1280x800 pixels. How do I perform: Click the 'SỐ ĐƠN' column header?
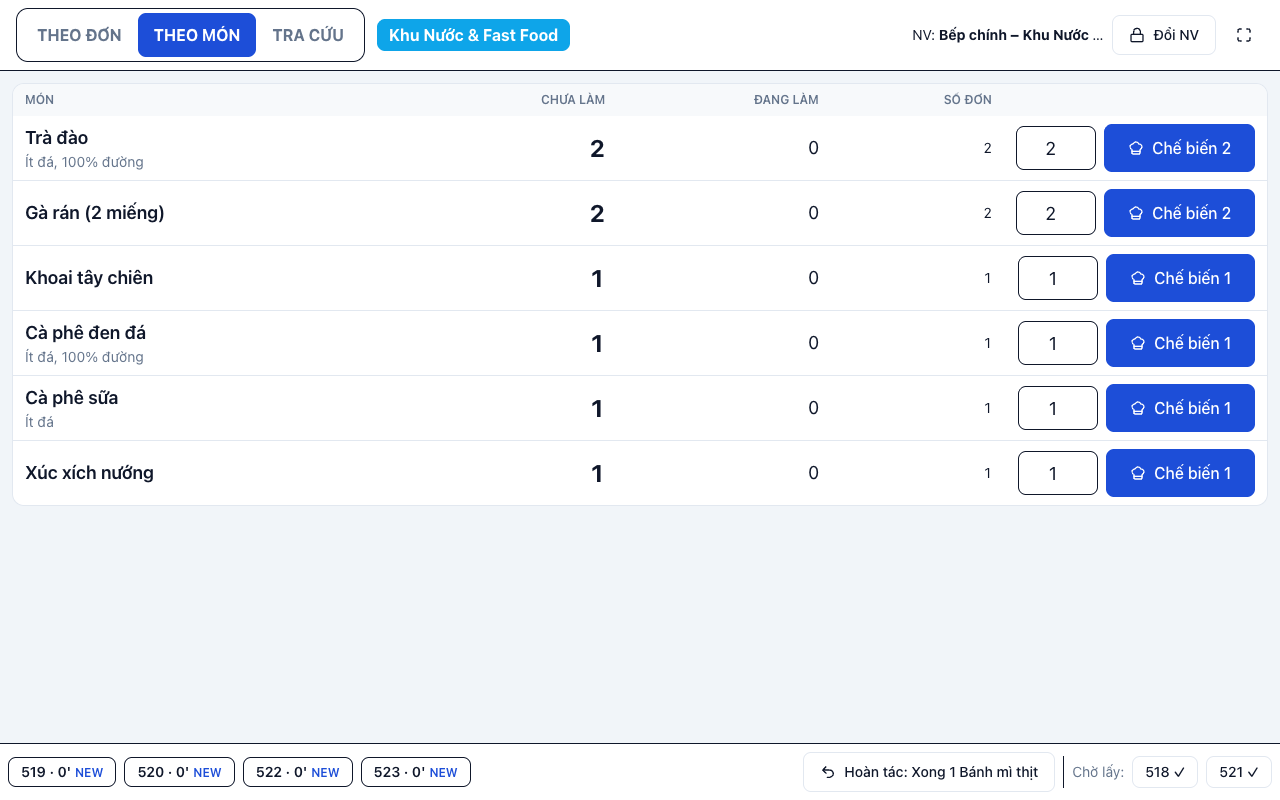click(968, 100)
